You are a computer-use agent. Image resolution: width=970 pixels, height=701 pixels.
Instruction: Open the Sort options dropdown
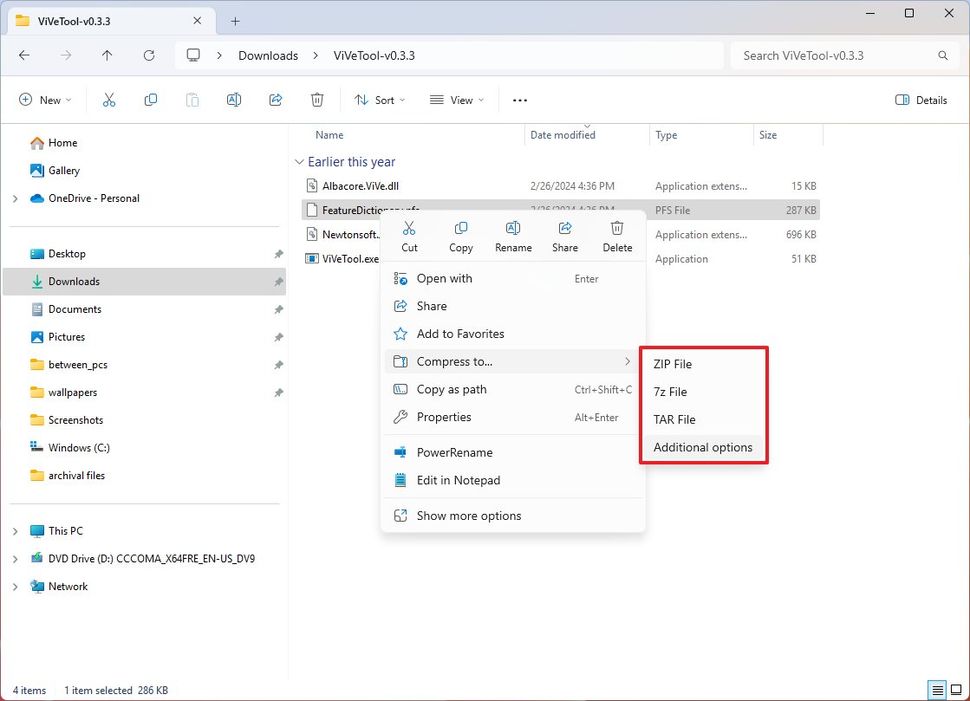coord(379,100)
